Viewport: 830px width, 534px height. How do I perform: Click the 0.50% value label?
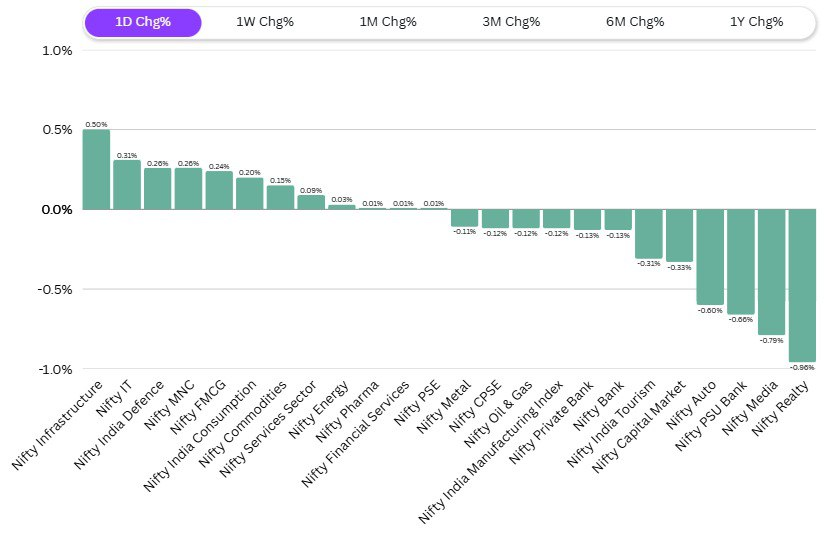click(x=96, y=124)
